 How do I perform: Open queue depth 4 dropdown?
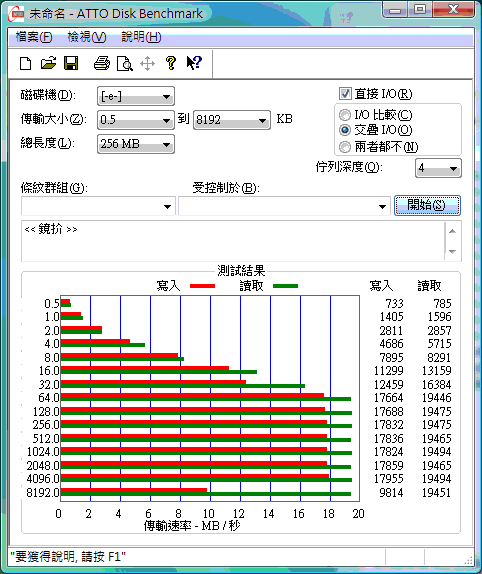[x=438, y=168]
